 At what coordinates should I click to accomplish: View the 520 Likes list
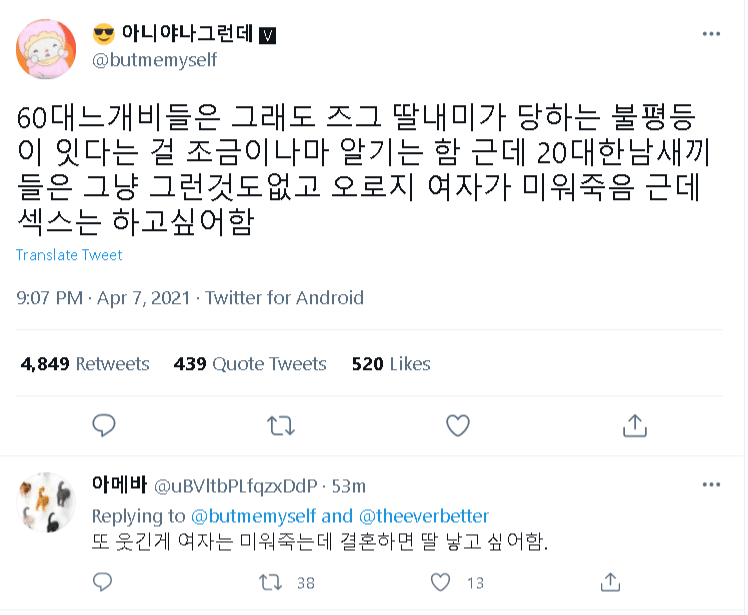coord(391,364)
